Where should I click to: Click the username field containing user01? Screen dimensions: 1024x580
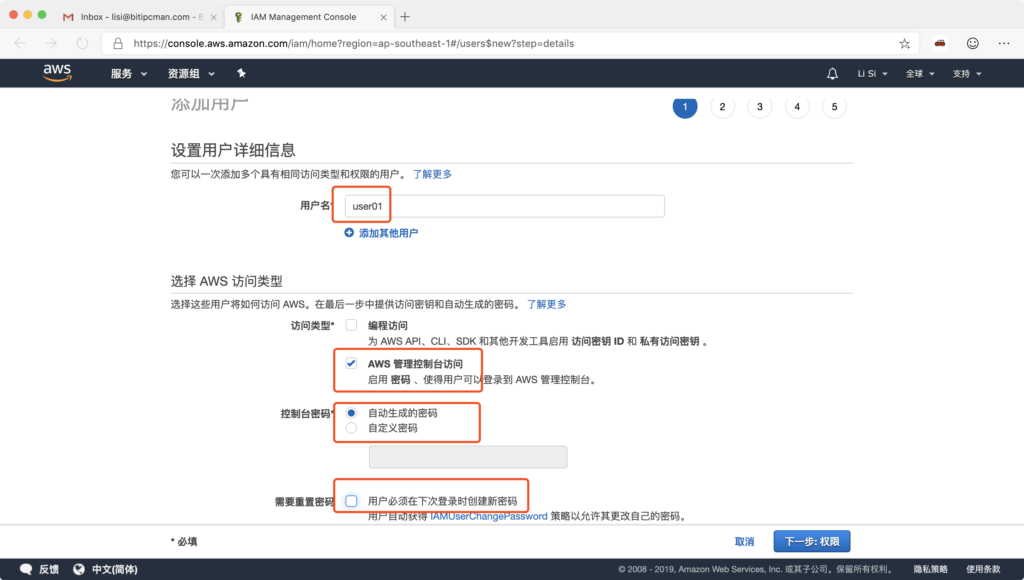[x=504, y=206]
